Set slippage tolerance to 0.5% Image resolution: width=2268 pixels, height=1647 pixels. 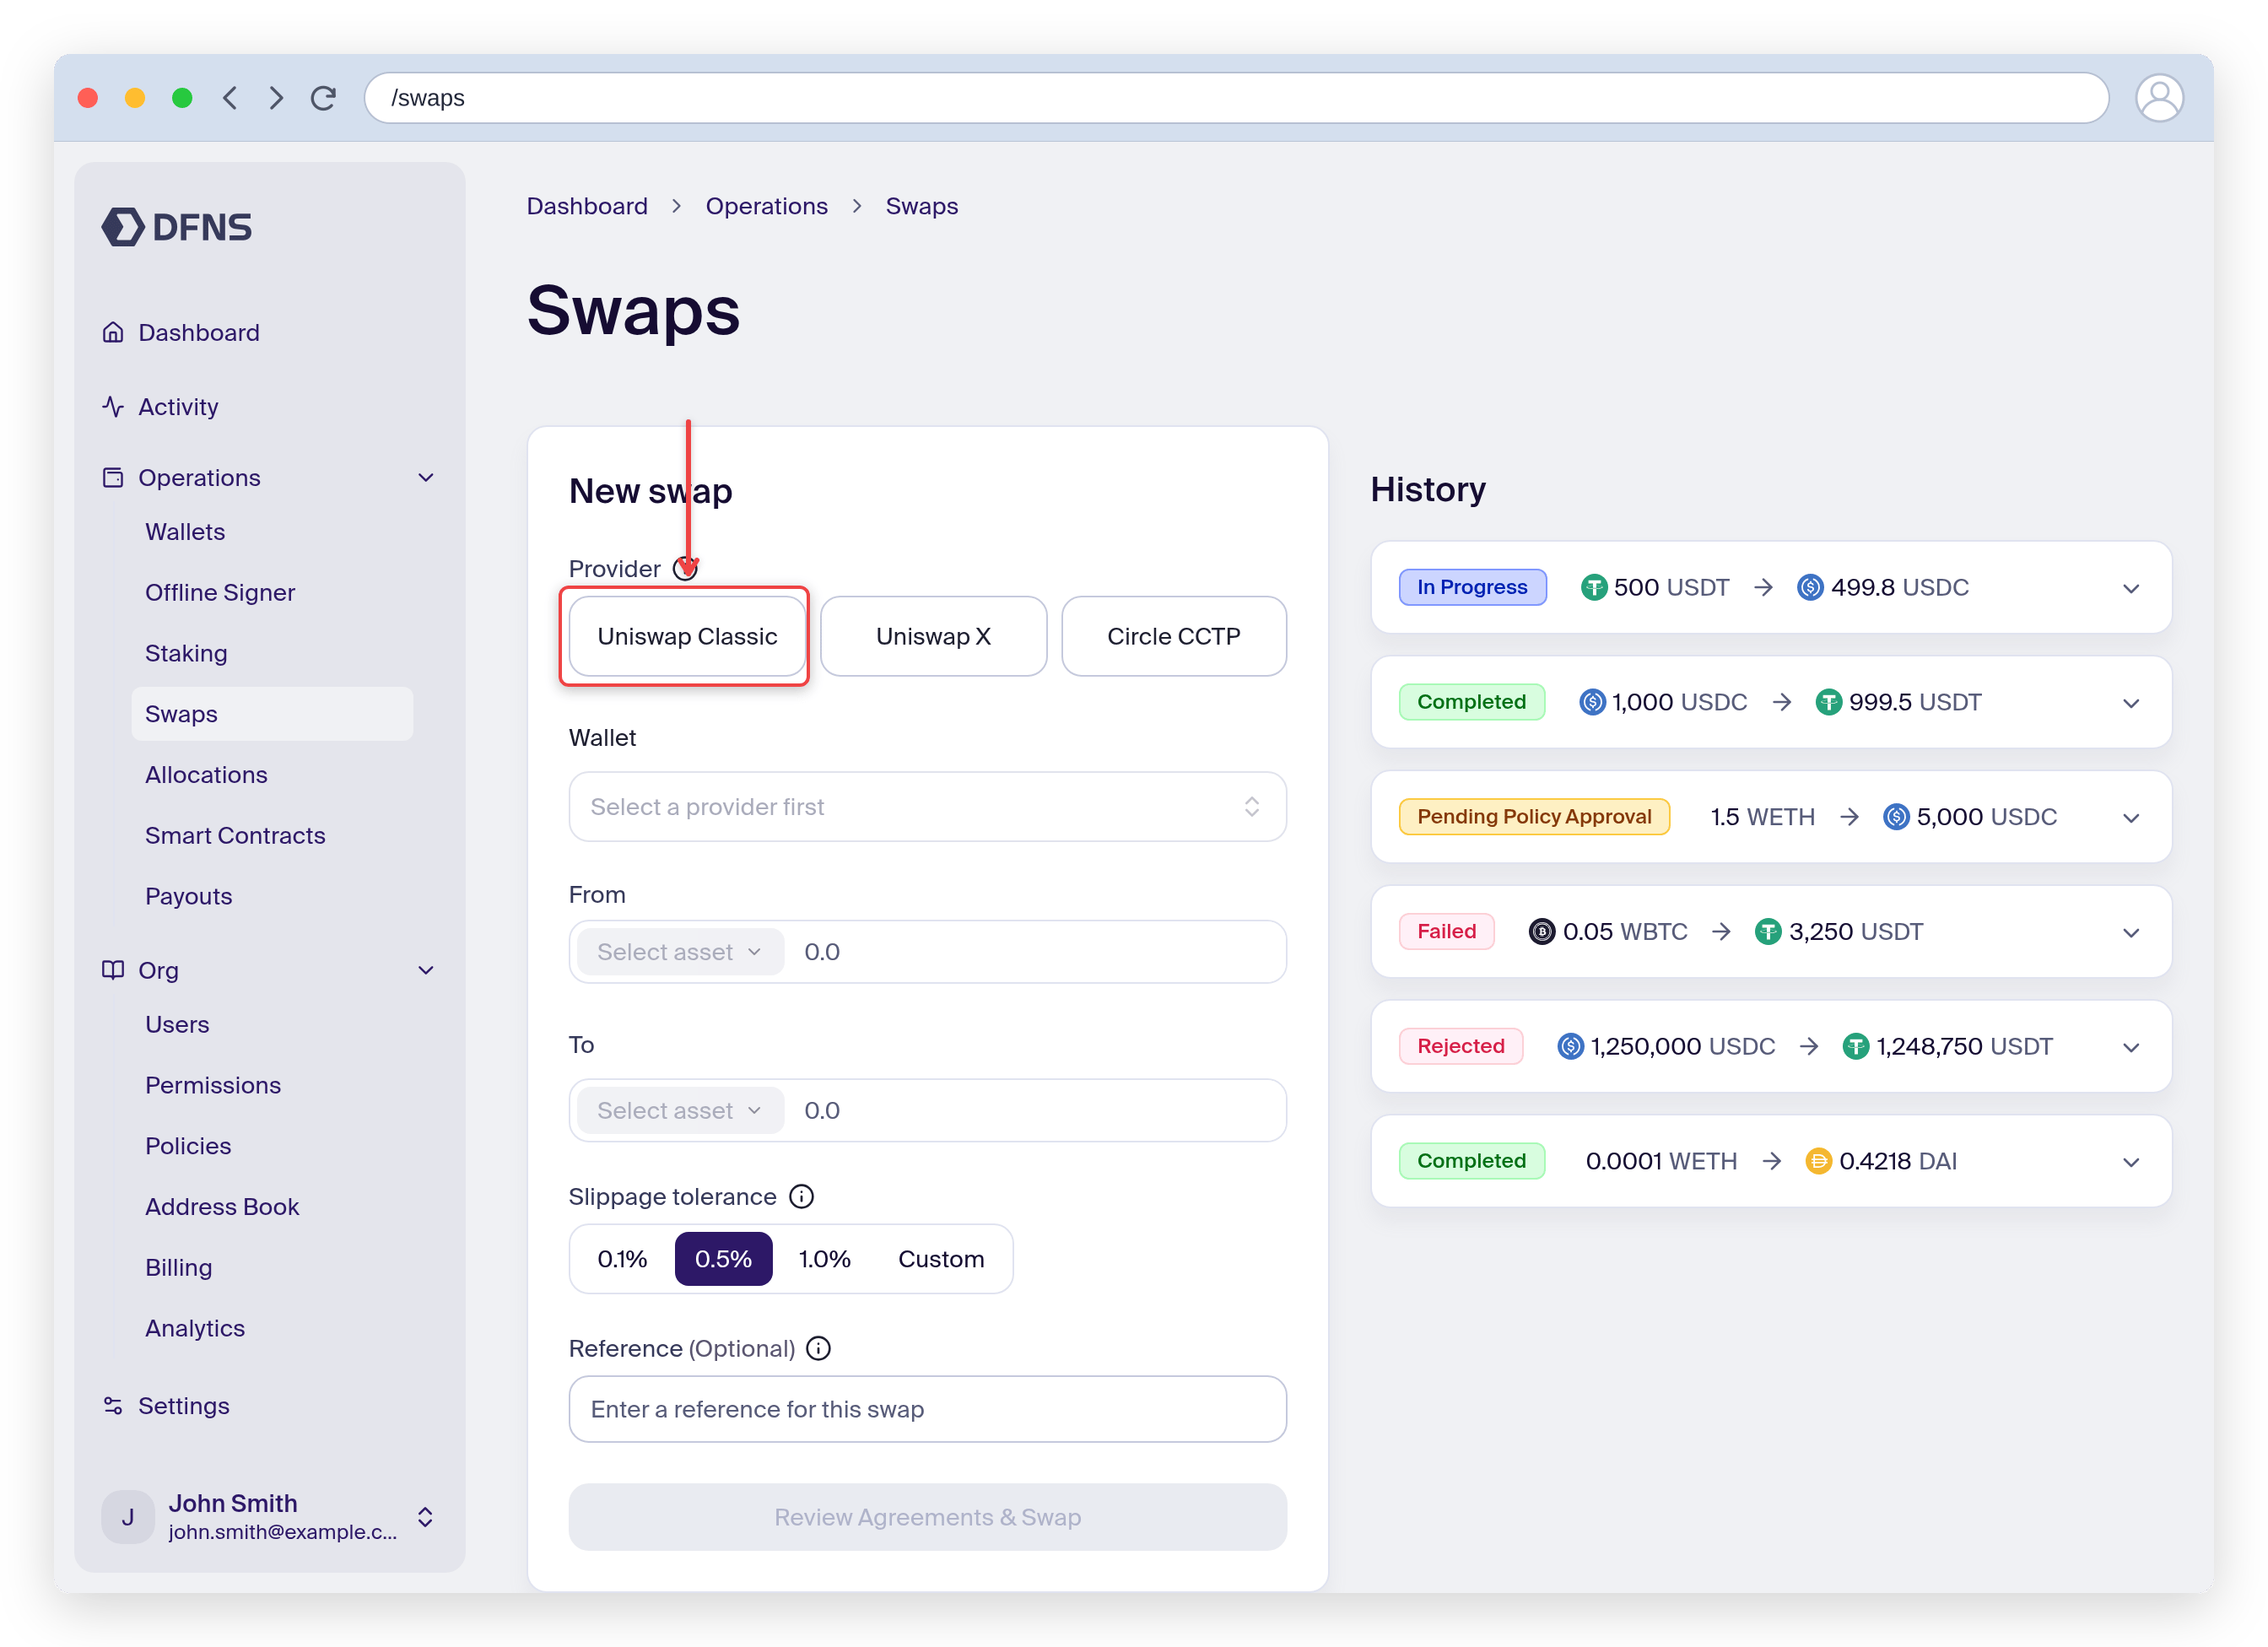coord(723,1259)
